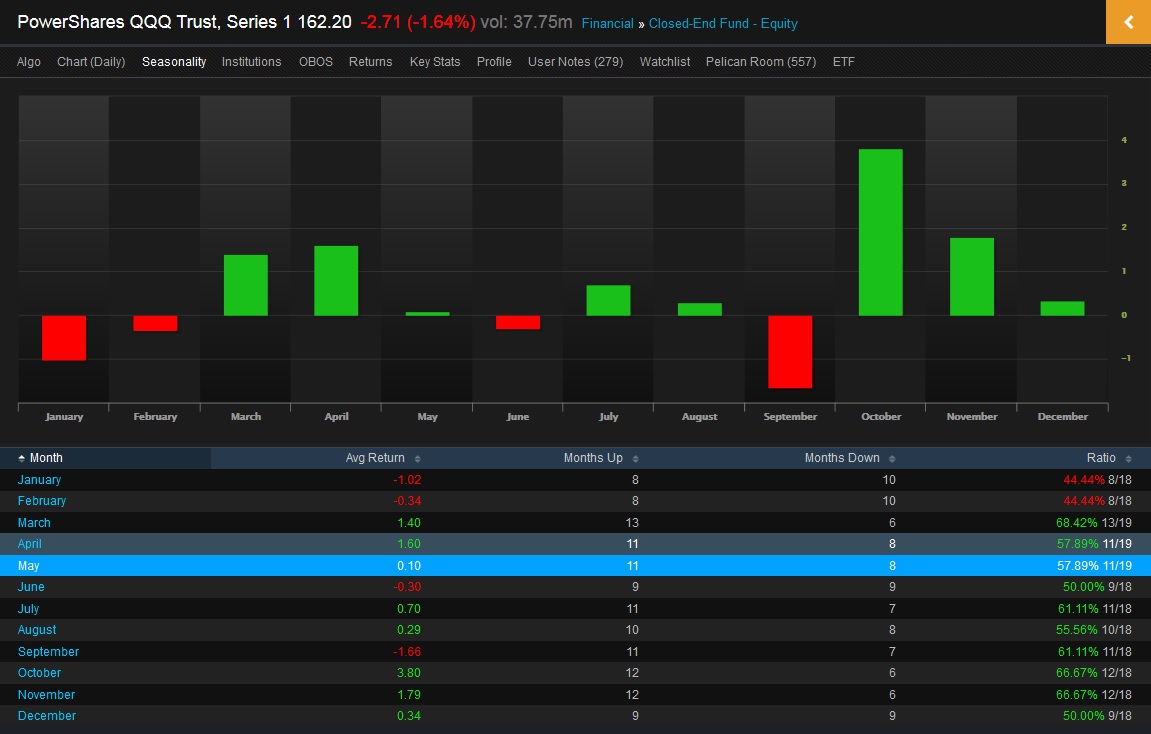The width and height of the screenshot is (1151, 734).
Task: Sort by Month column arrow icon
Action: [x=22, y=458]
